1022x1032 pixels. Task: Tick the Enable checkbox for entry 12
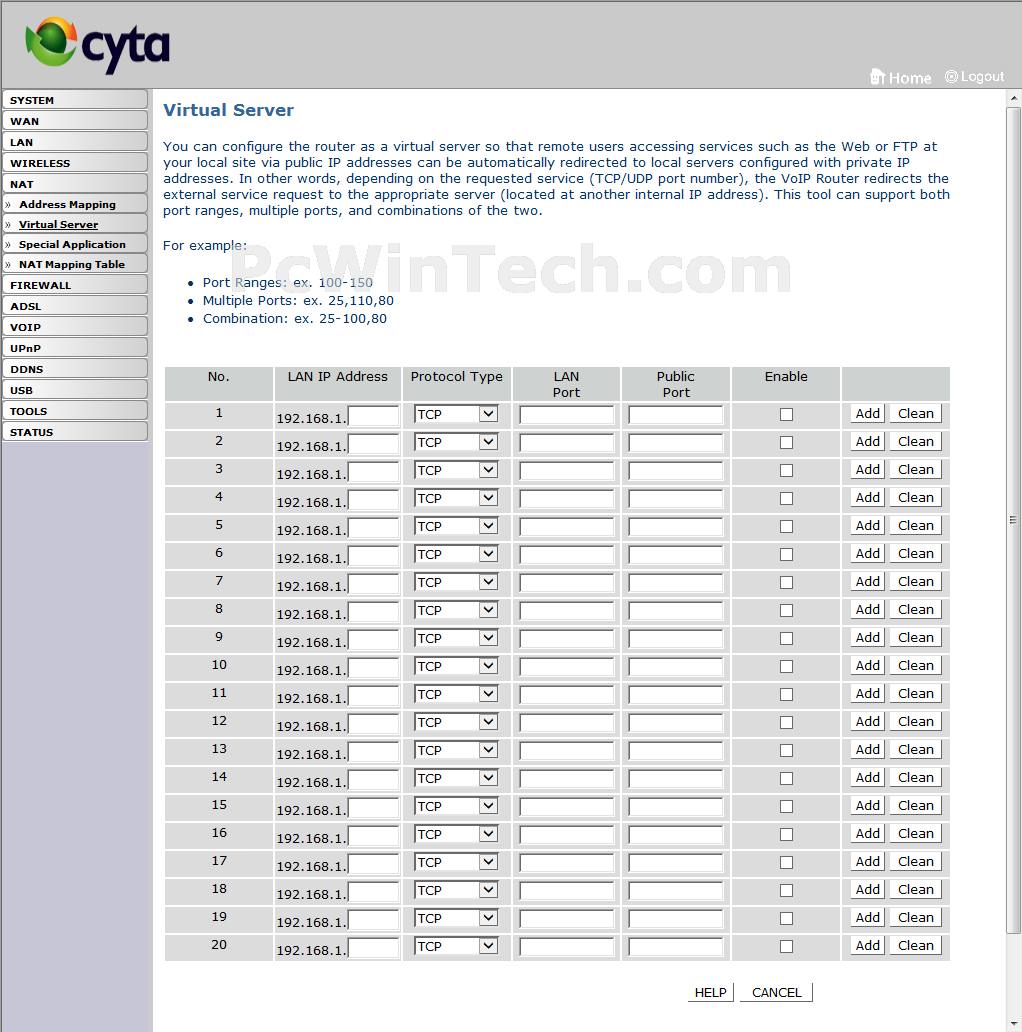(x=786, y=723)
